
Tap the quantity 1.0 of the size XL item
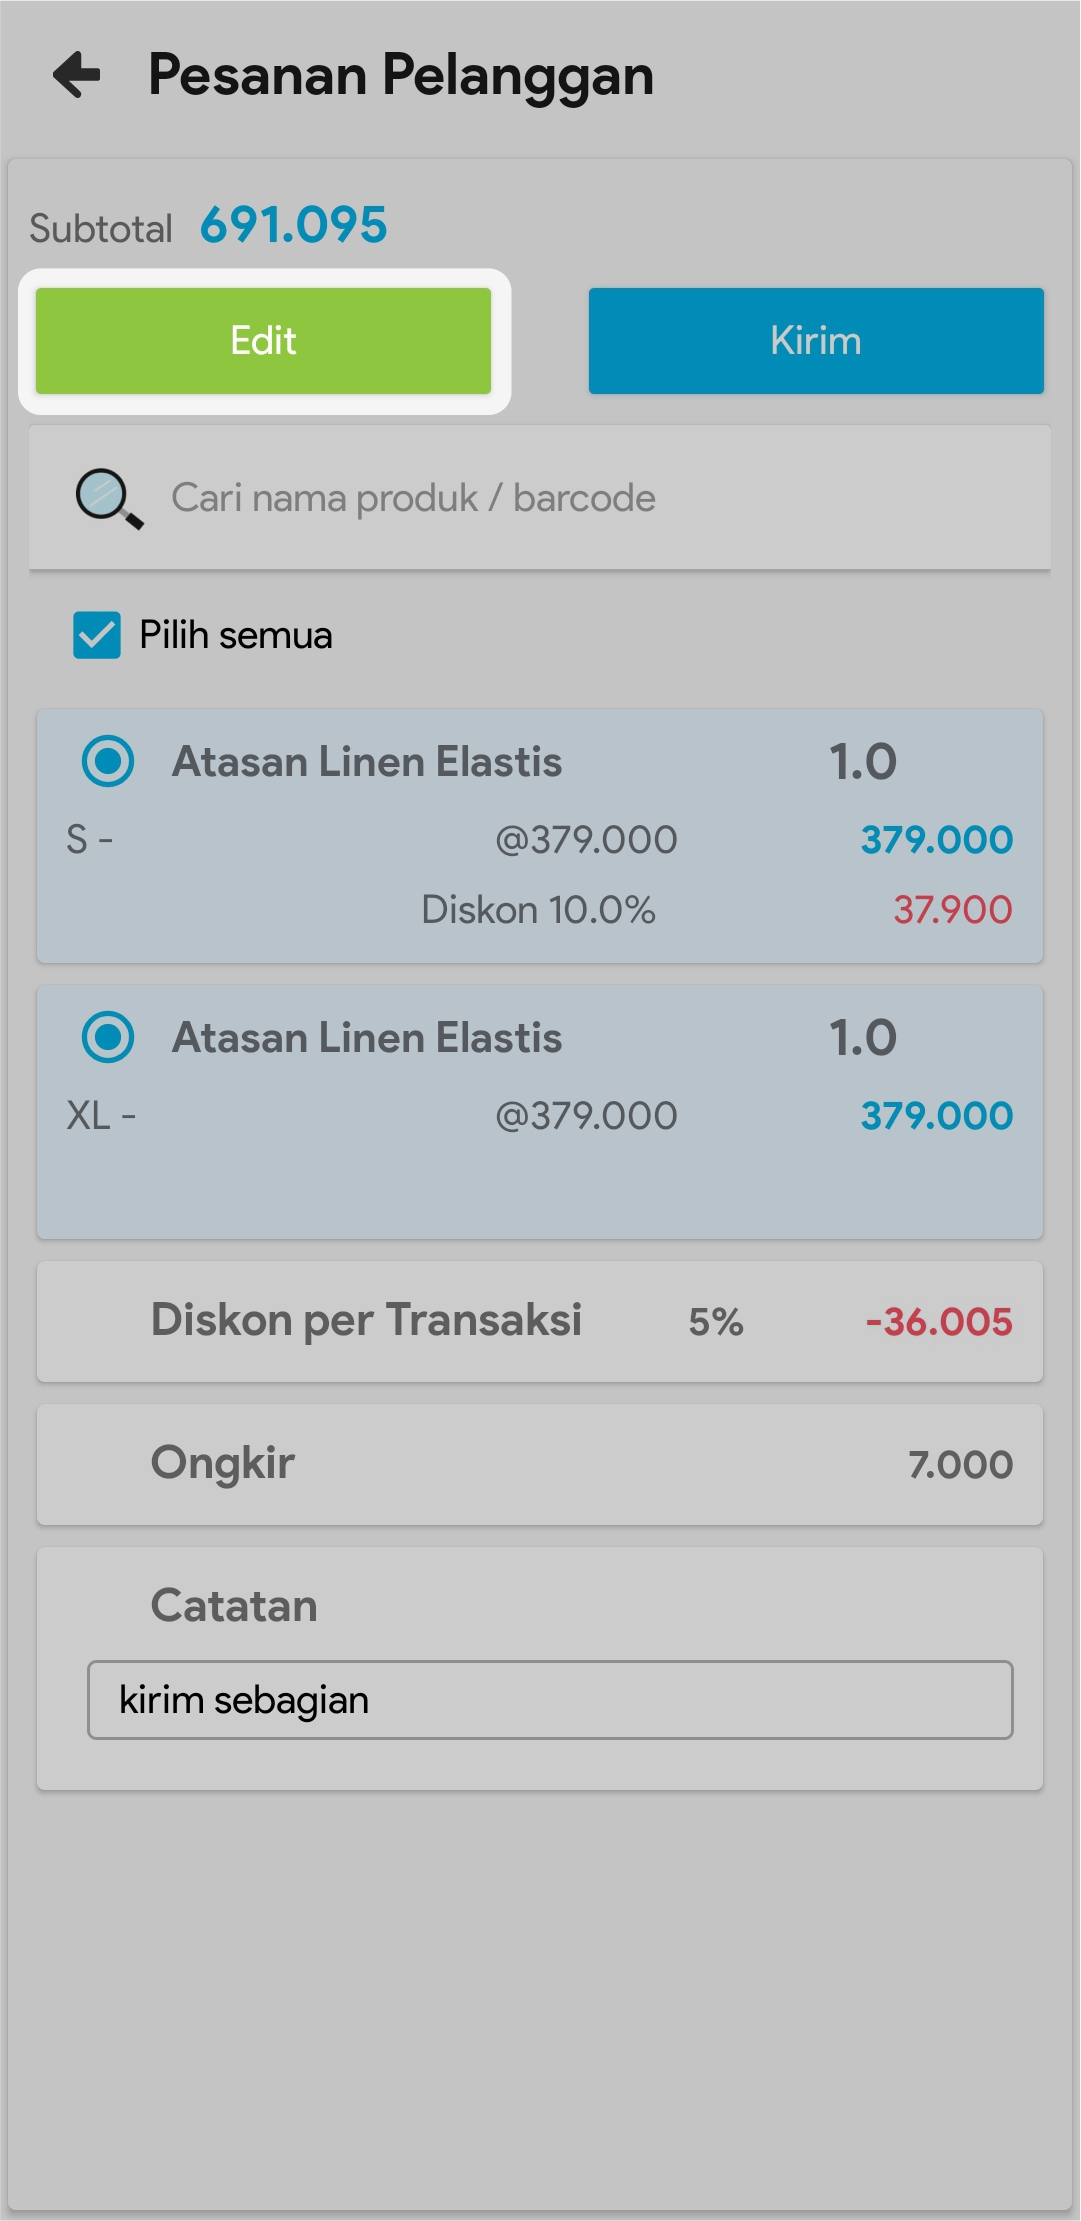point(862,1038)
